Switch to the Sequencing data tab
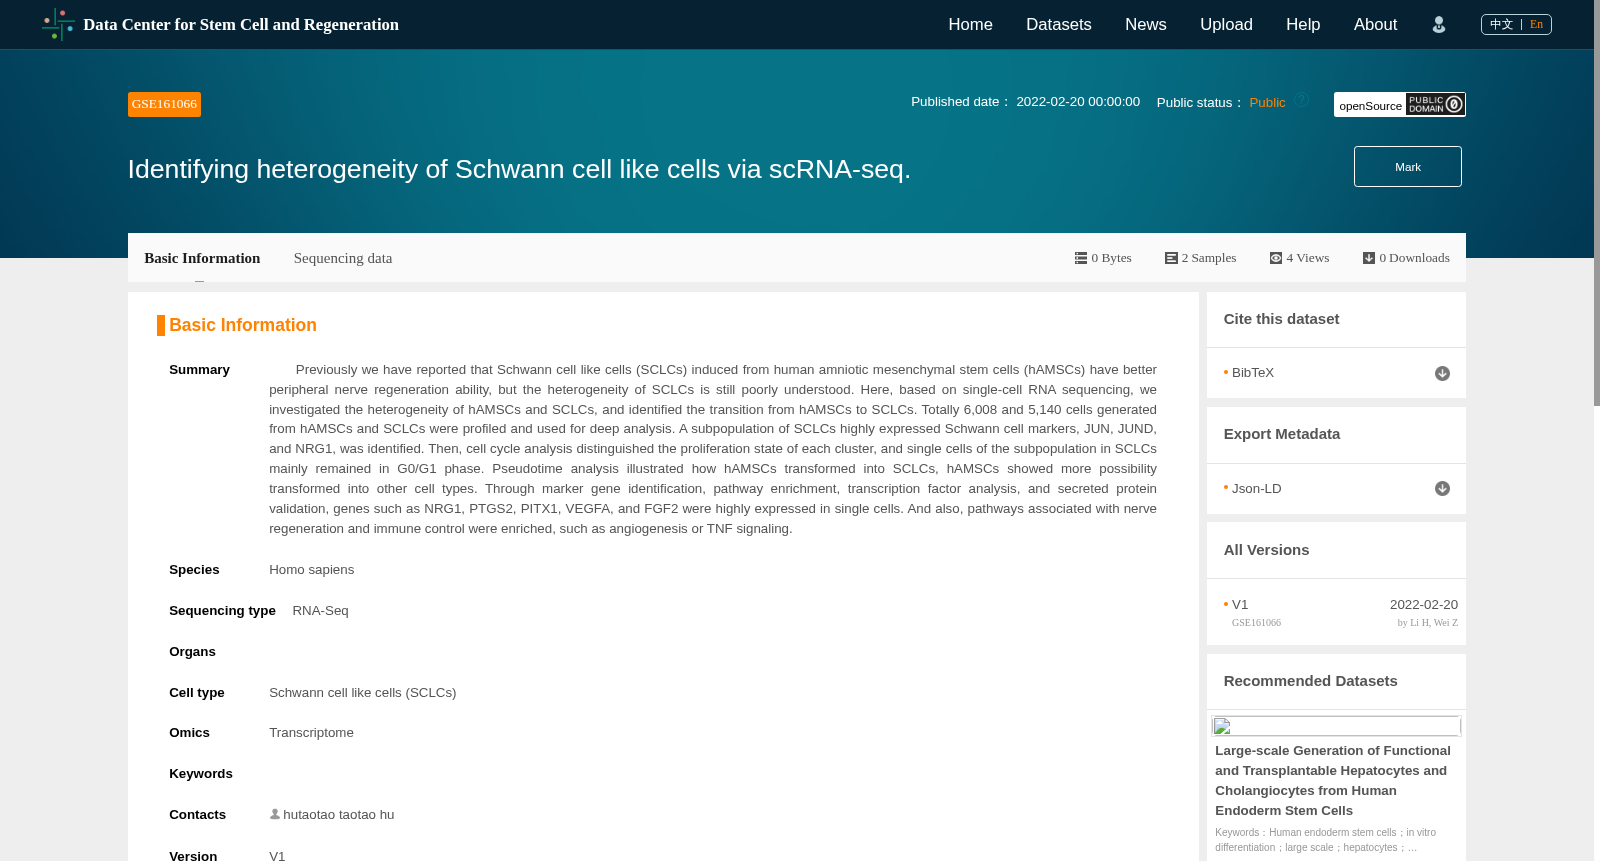1600x861 pixels. coord(343,258)
